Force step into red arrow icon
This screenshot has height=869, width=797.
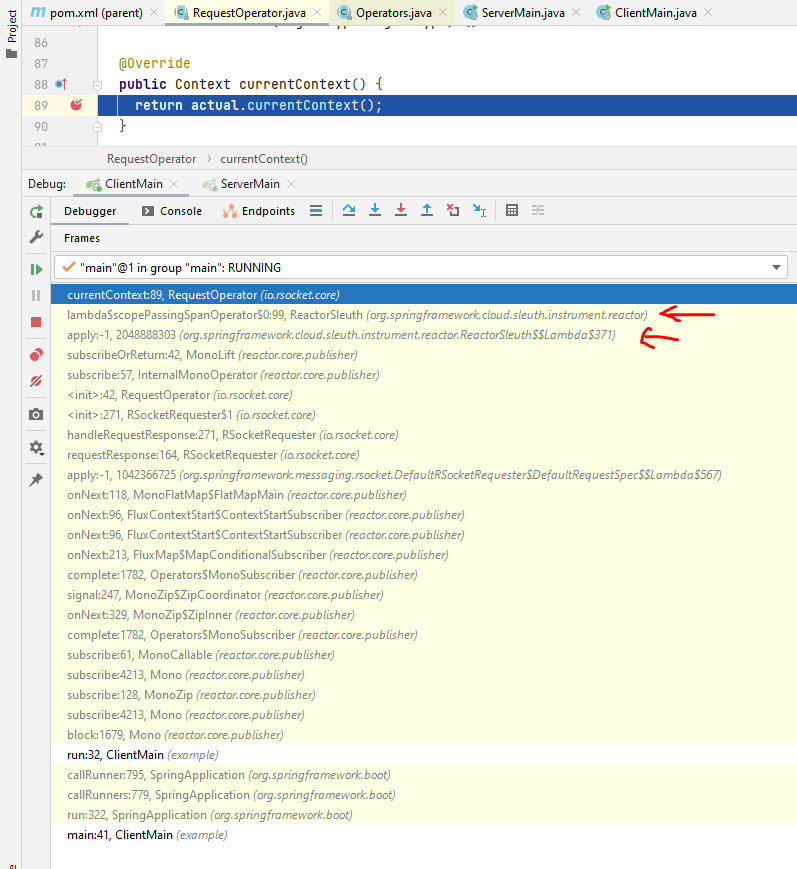(x=401, y=210)
